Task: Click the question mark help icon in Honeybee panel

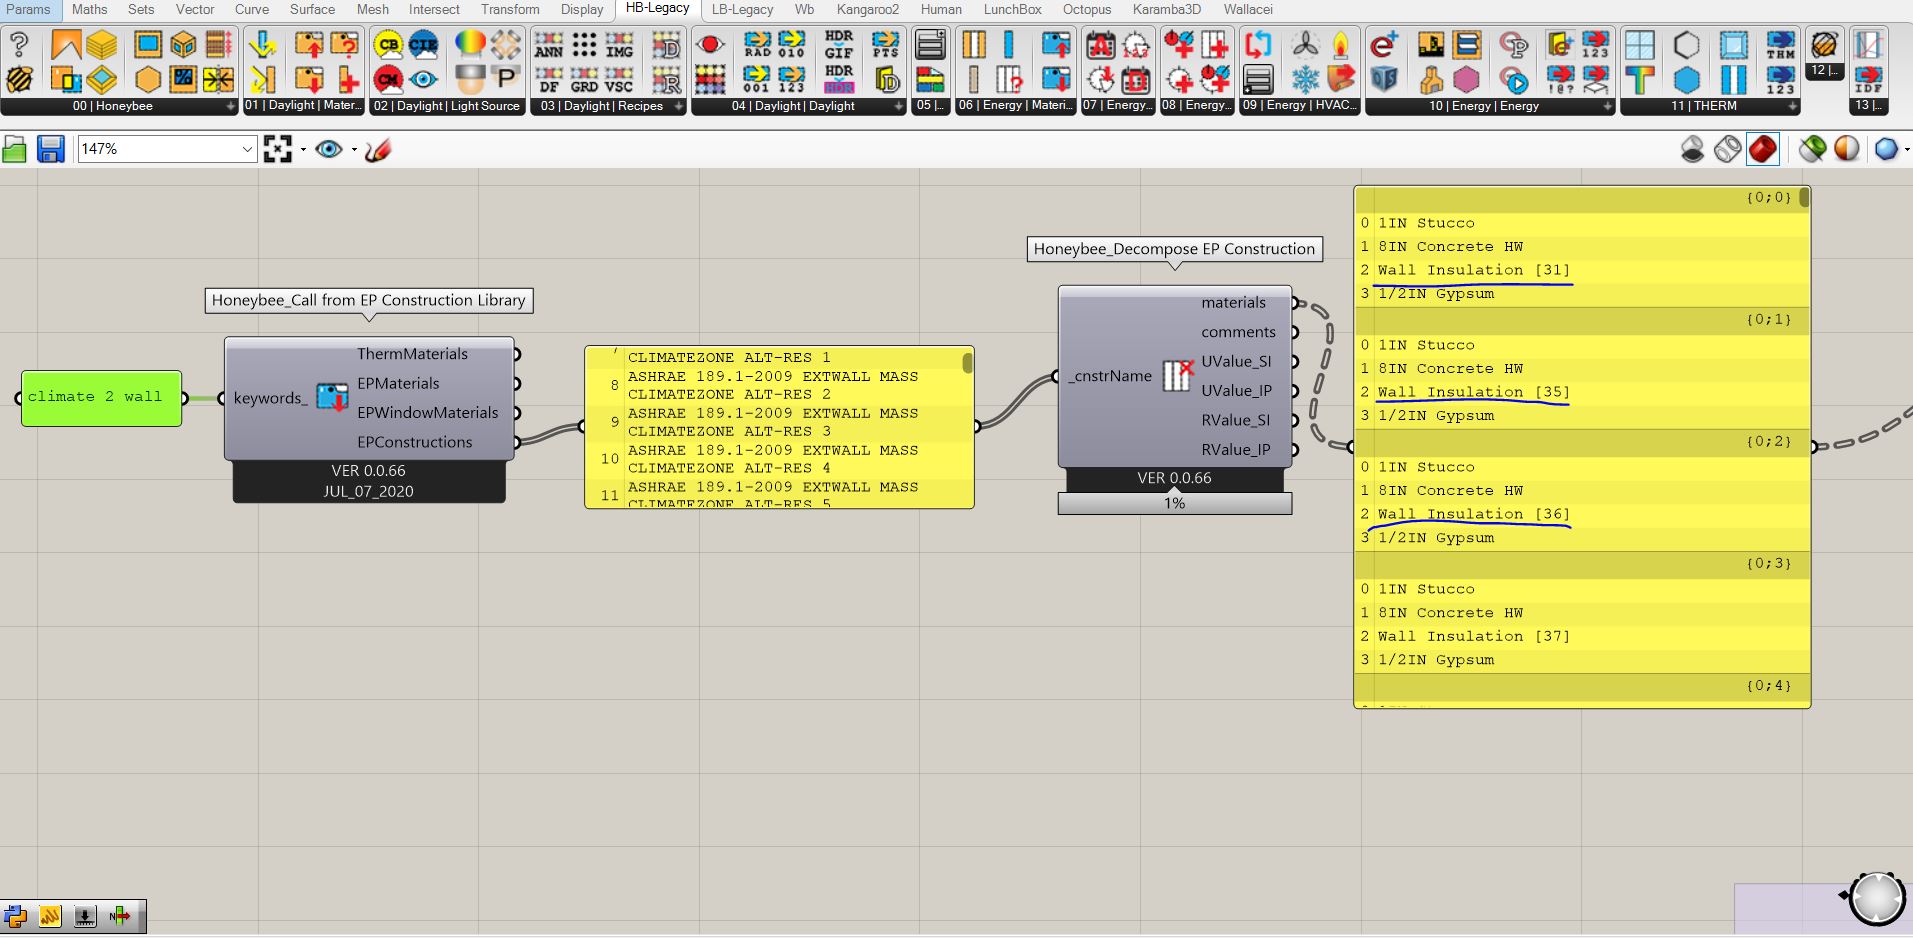Action: click(x=19, y=45)
